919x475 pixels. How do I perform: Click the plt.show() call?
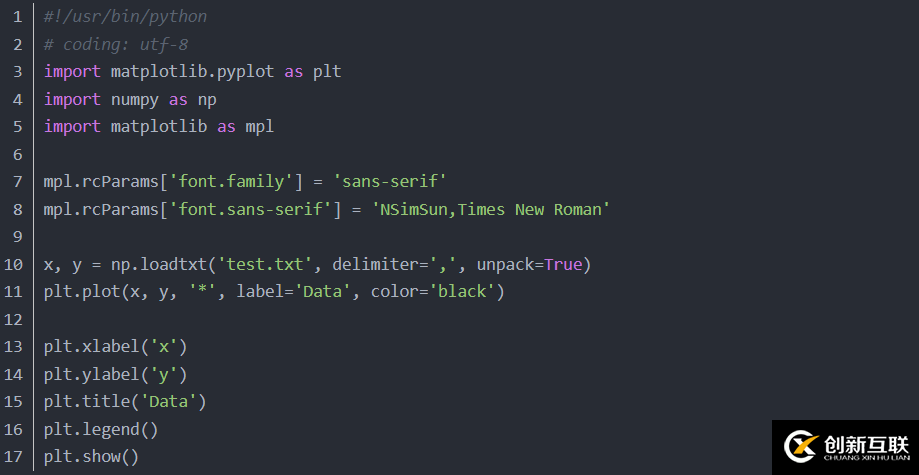tap(91, 456)
